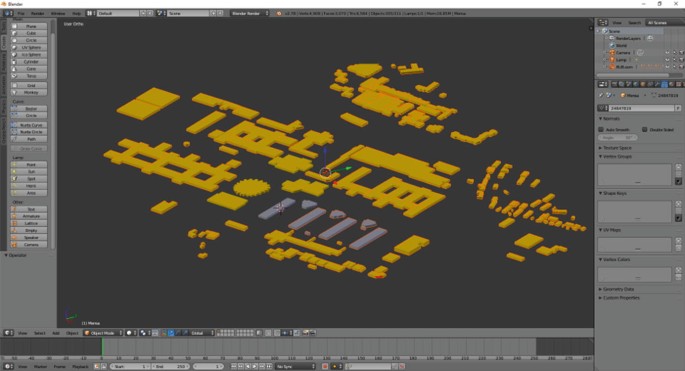This screenshot has width=685, height=371.
Task: Expand the Texture Space panel
Action: click(617, 148)
